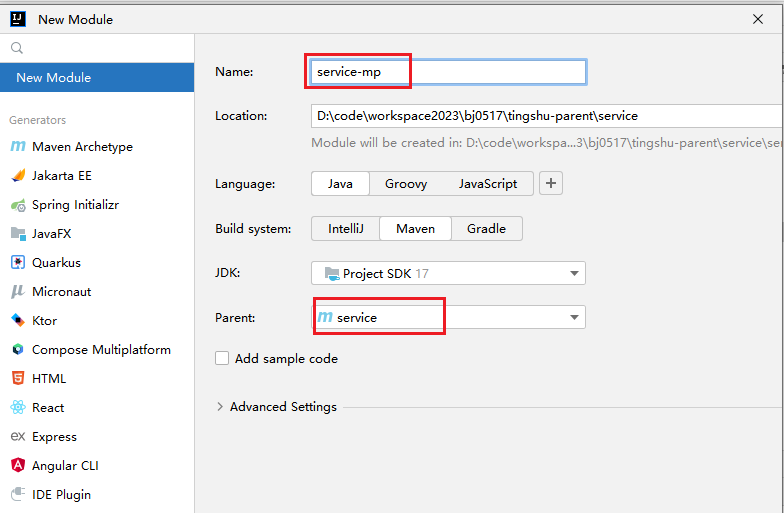
Task: Click the Micronaut mu icon
Action: click(x=18, y=292)
